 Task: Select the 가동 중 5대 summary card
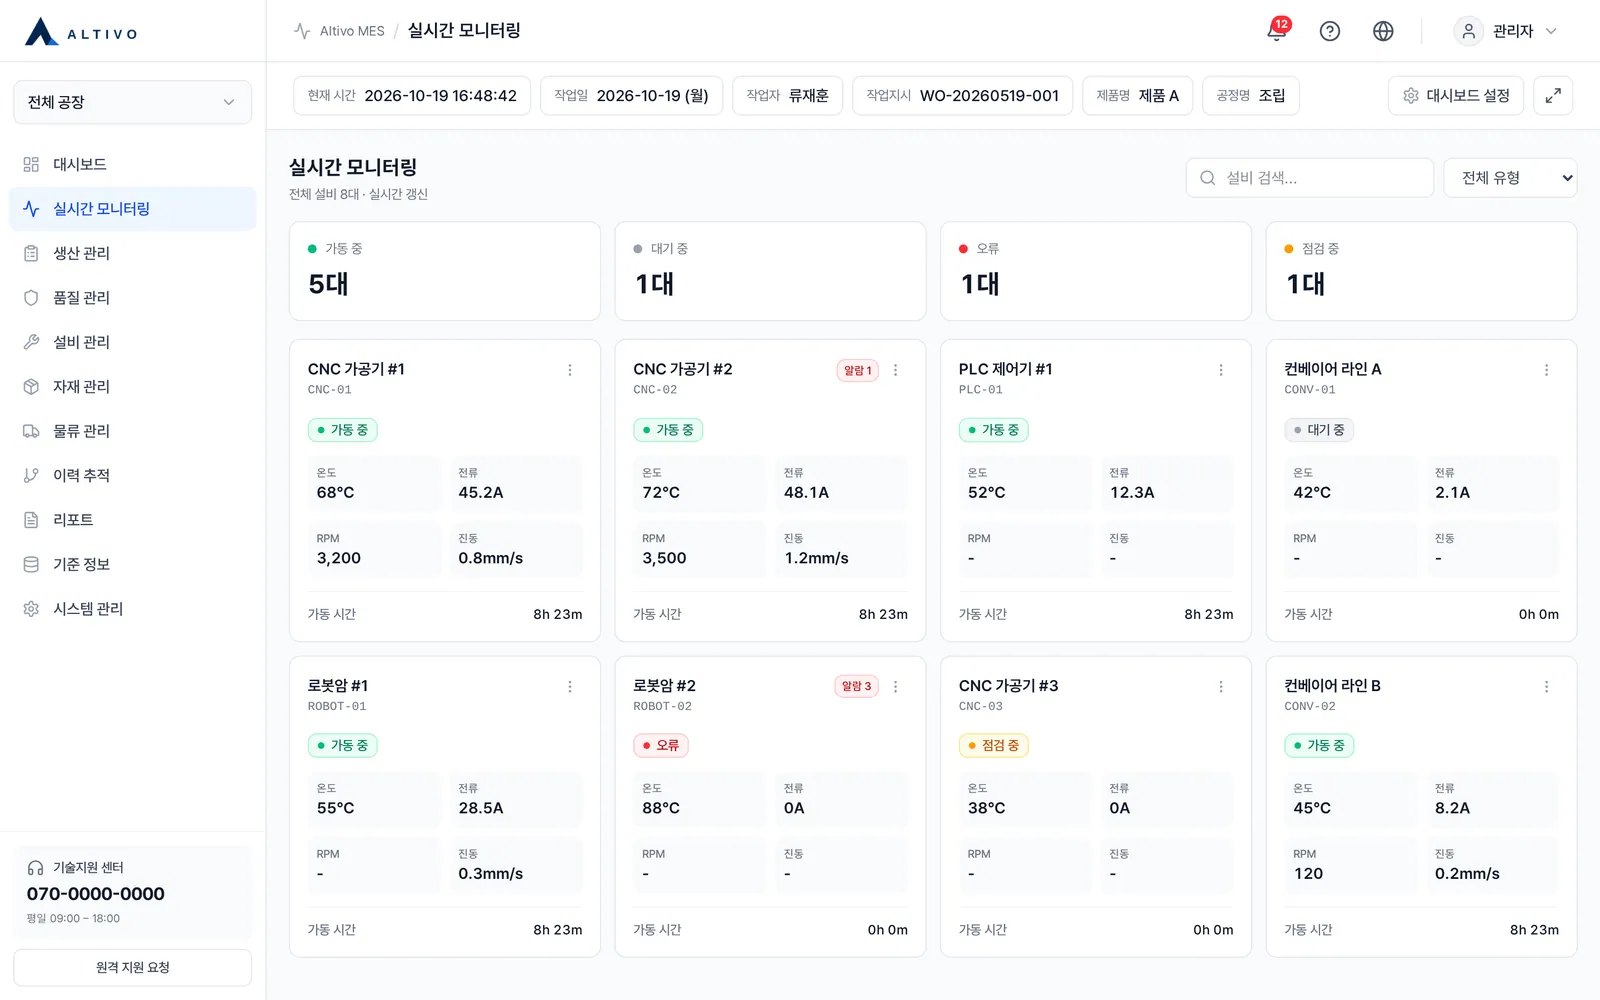[x=445, y=271]
